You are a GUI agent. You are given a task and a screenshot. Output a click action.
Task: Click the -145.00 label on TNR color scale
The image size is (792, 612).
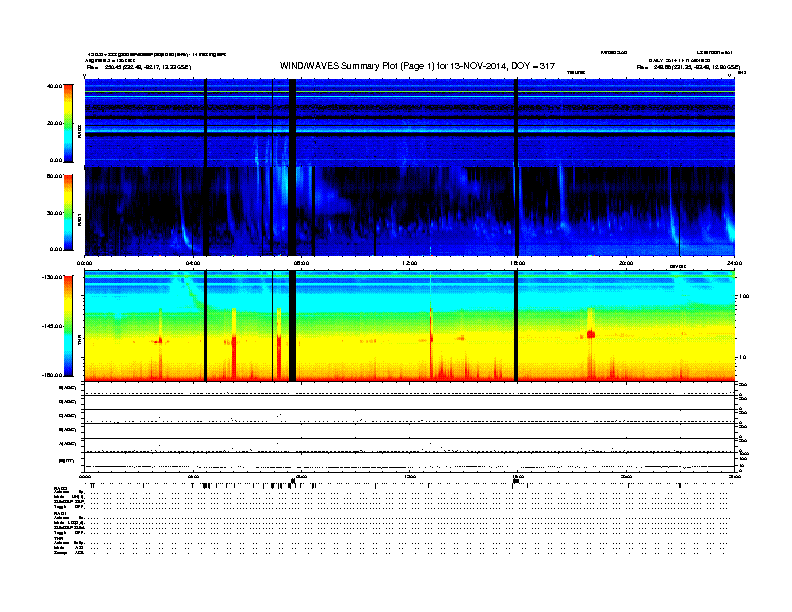[x=53, y=326]
